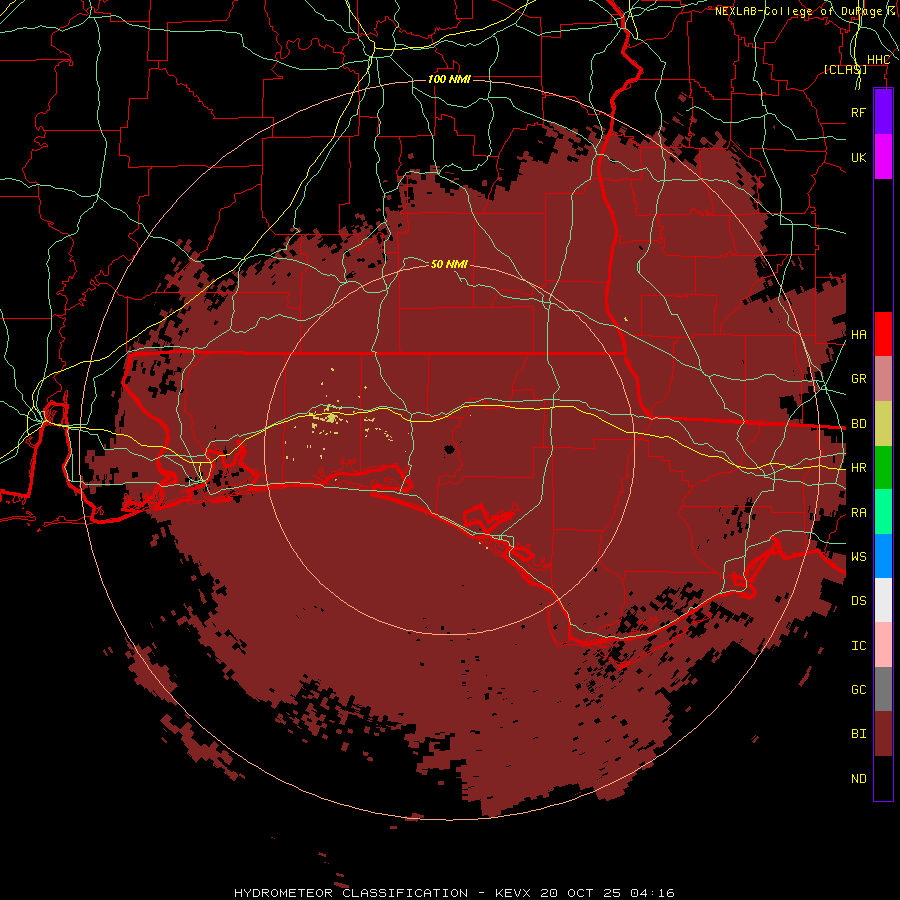Click the 04:16 timestamp text
Screen dimensions: 900x900
coord(651,893)
